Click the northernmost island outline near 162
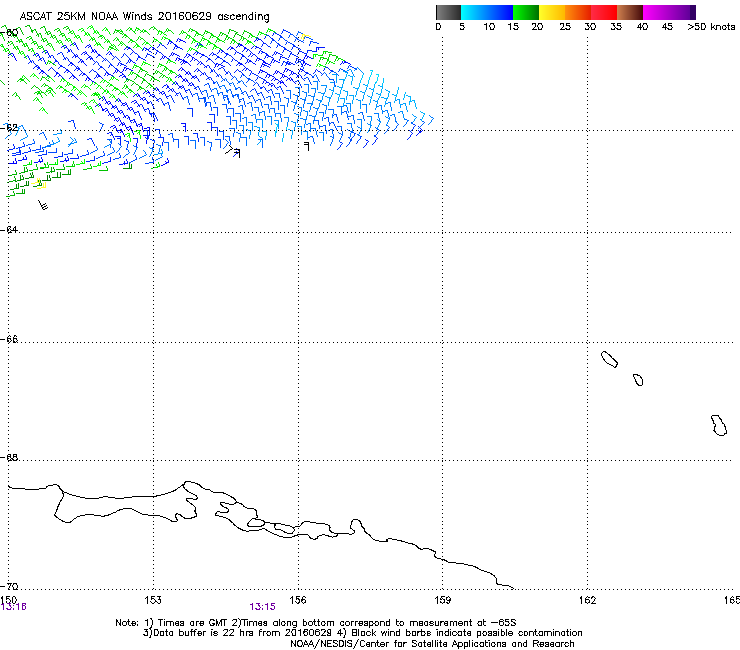This screenshot has width=740, height=650. (x=609, y=359)
